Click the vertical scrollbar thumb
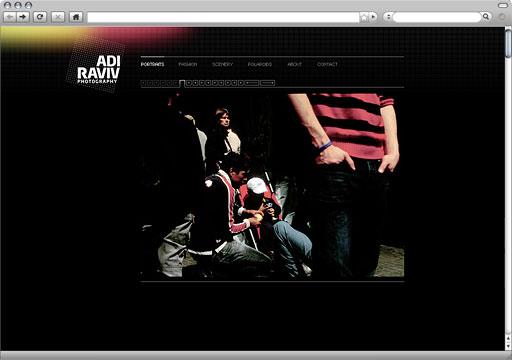 508,43
